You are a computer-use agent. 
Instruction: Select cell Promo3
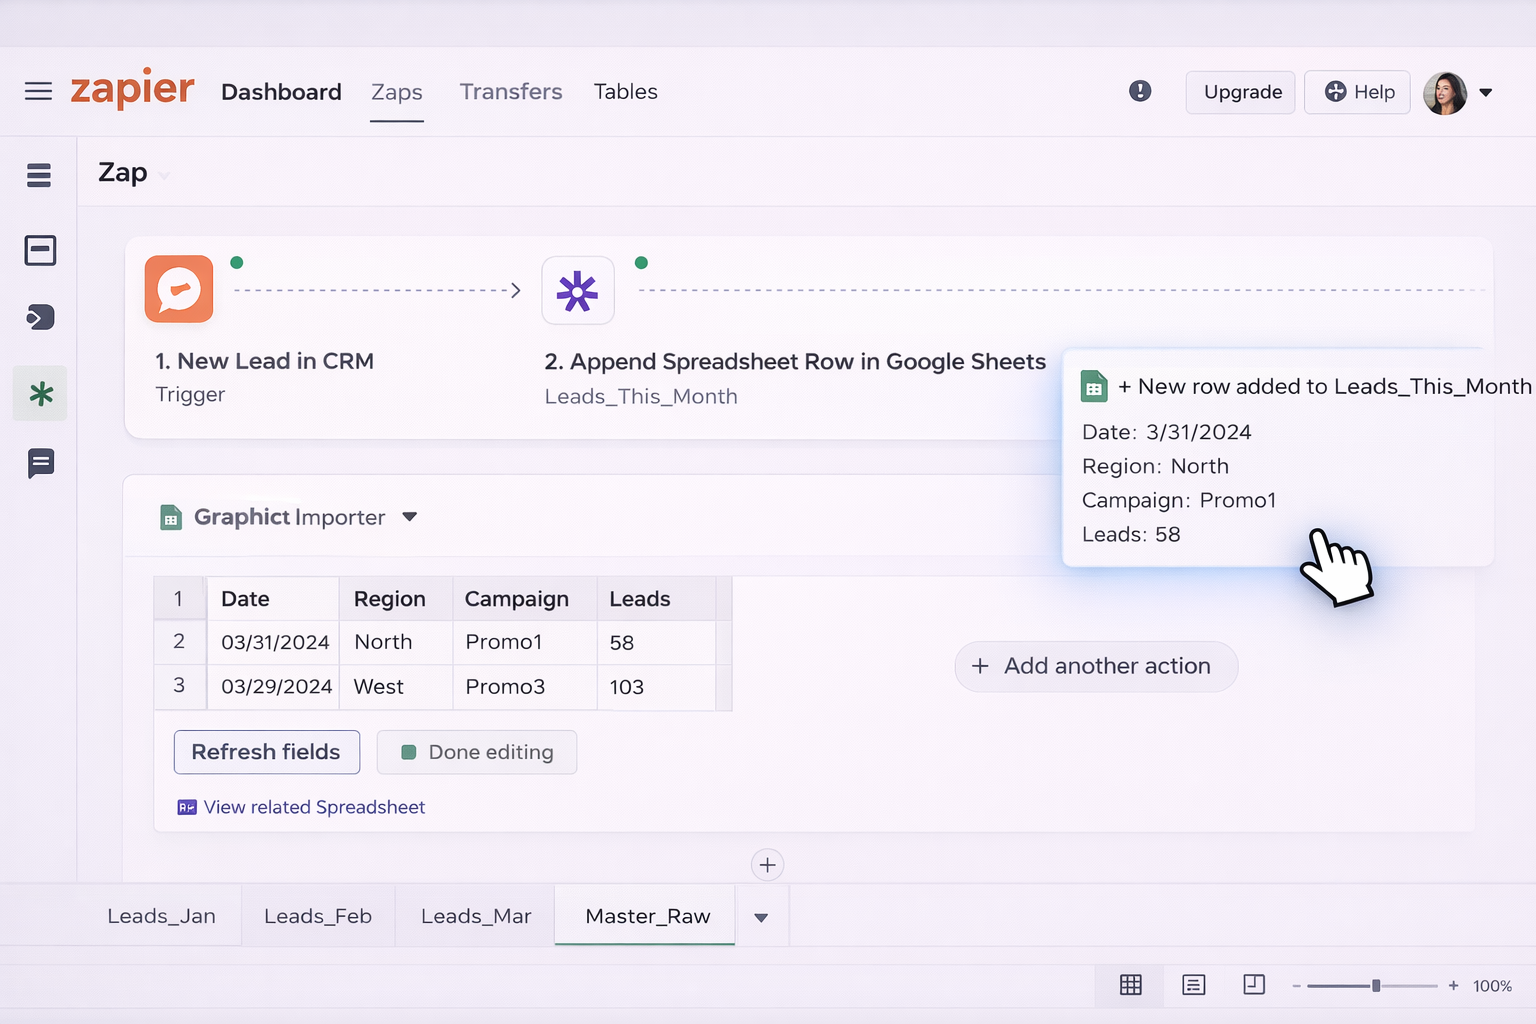525,687
